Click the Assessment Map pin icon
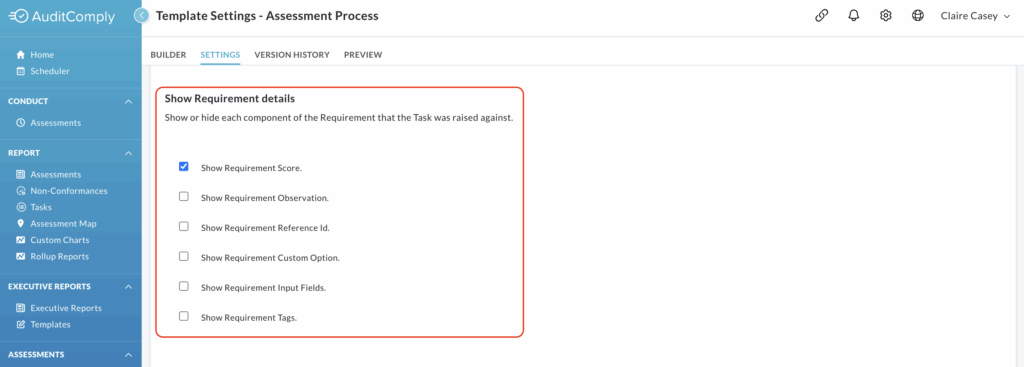Image resolution: width=1024 pixels, height=367 pixels. tap(20, 223)
